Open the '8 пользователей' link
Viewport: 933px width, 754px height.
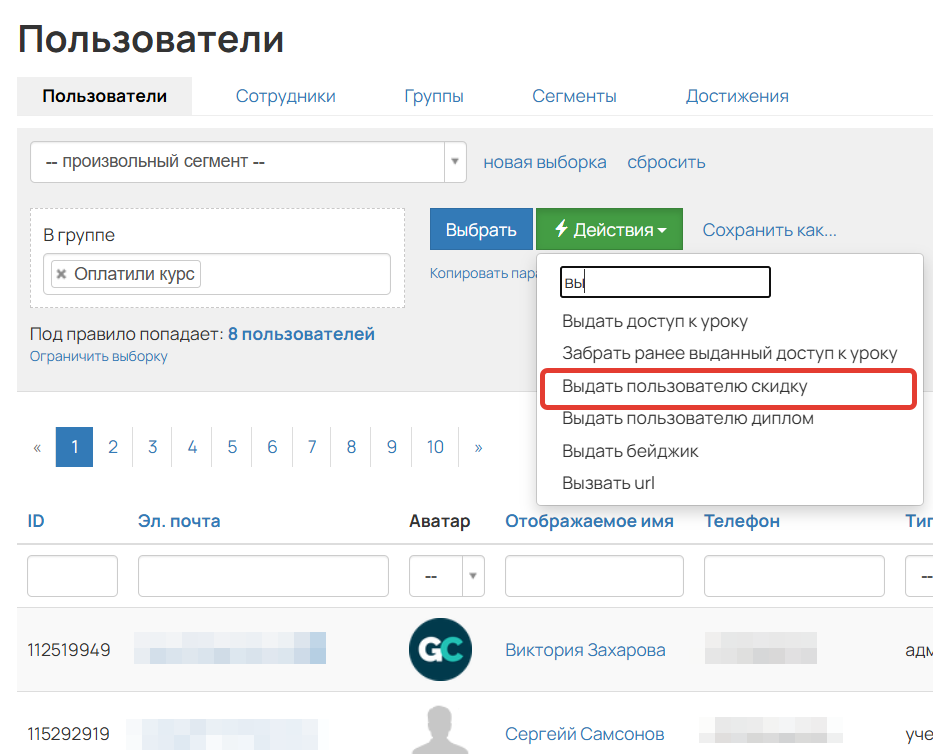301,334
